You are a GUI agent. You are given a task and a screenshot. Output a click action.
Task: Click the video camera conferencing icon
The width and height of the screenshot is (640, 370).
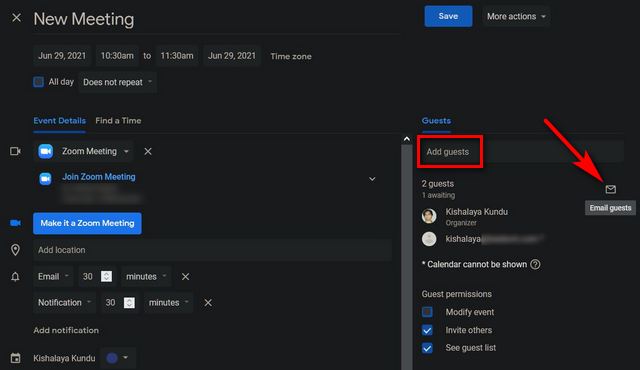tap(16, 151)
